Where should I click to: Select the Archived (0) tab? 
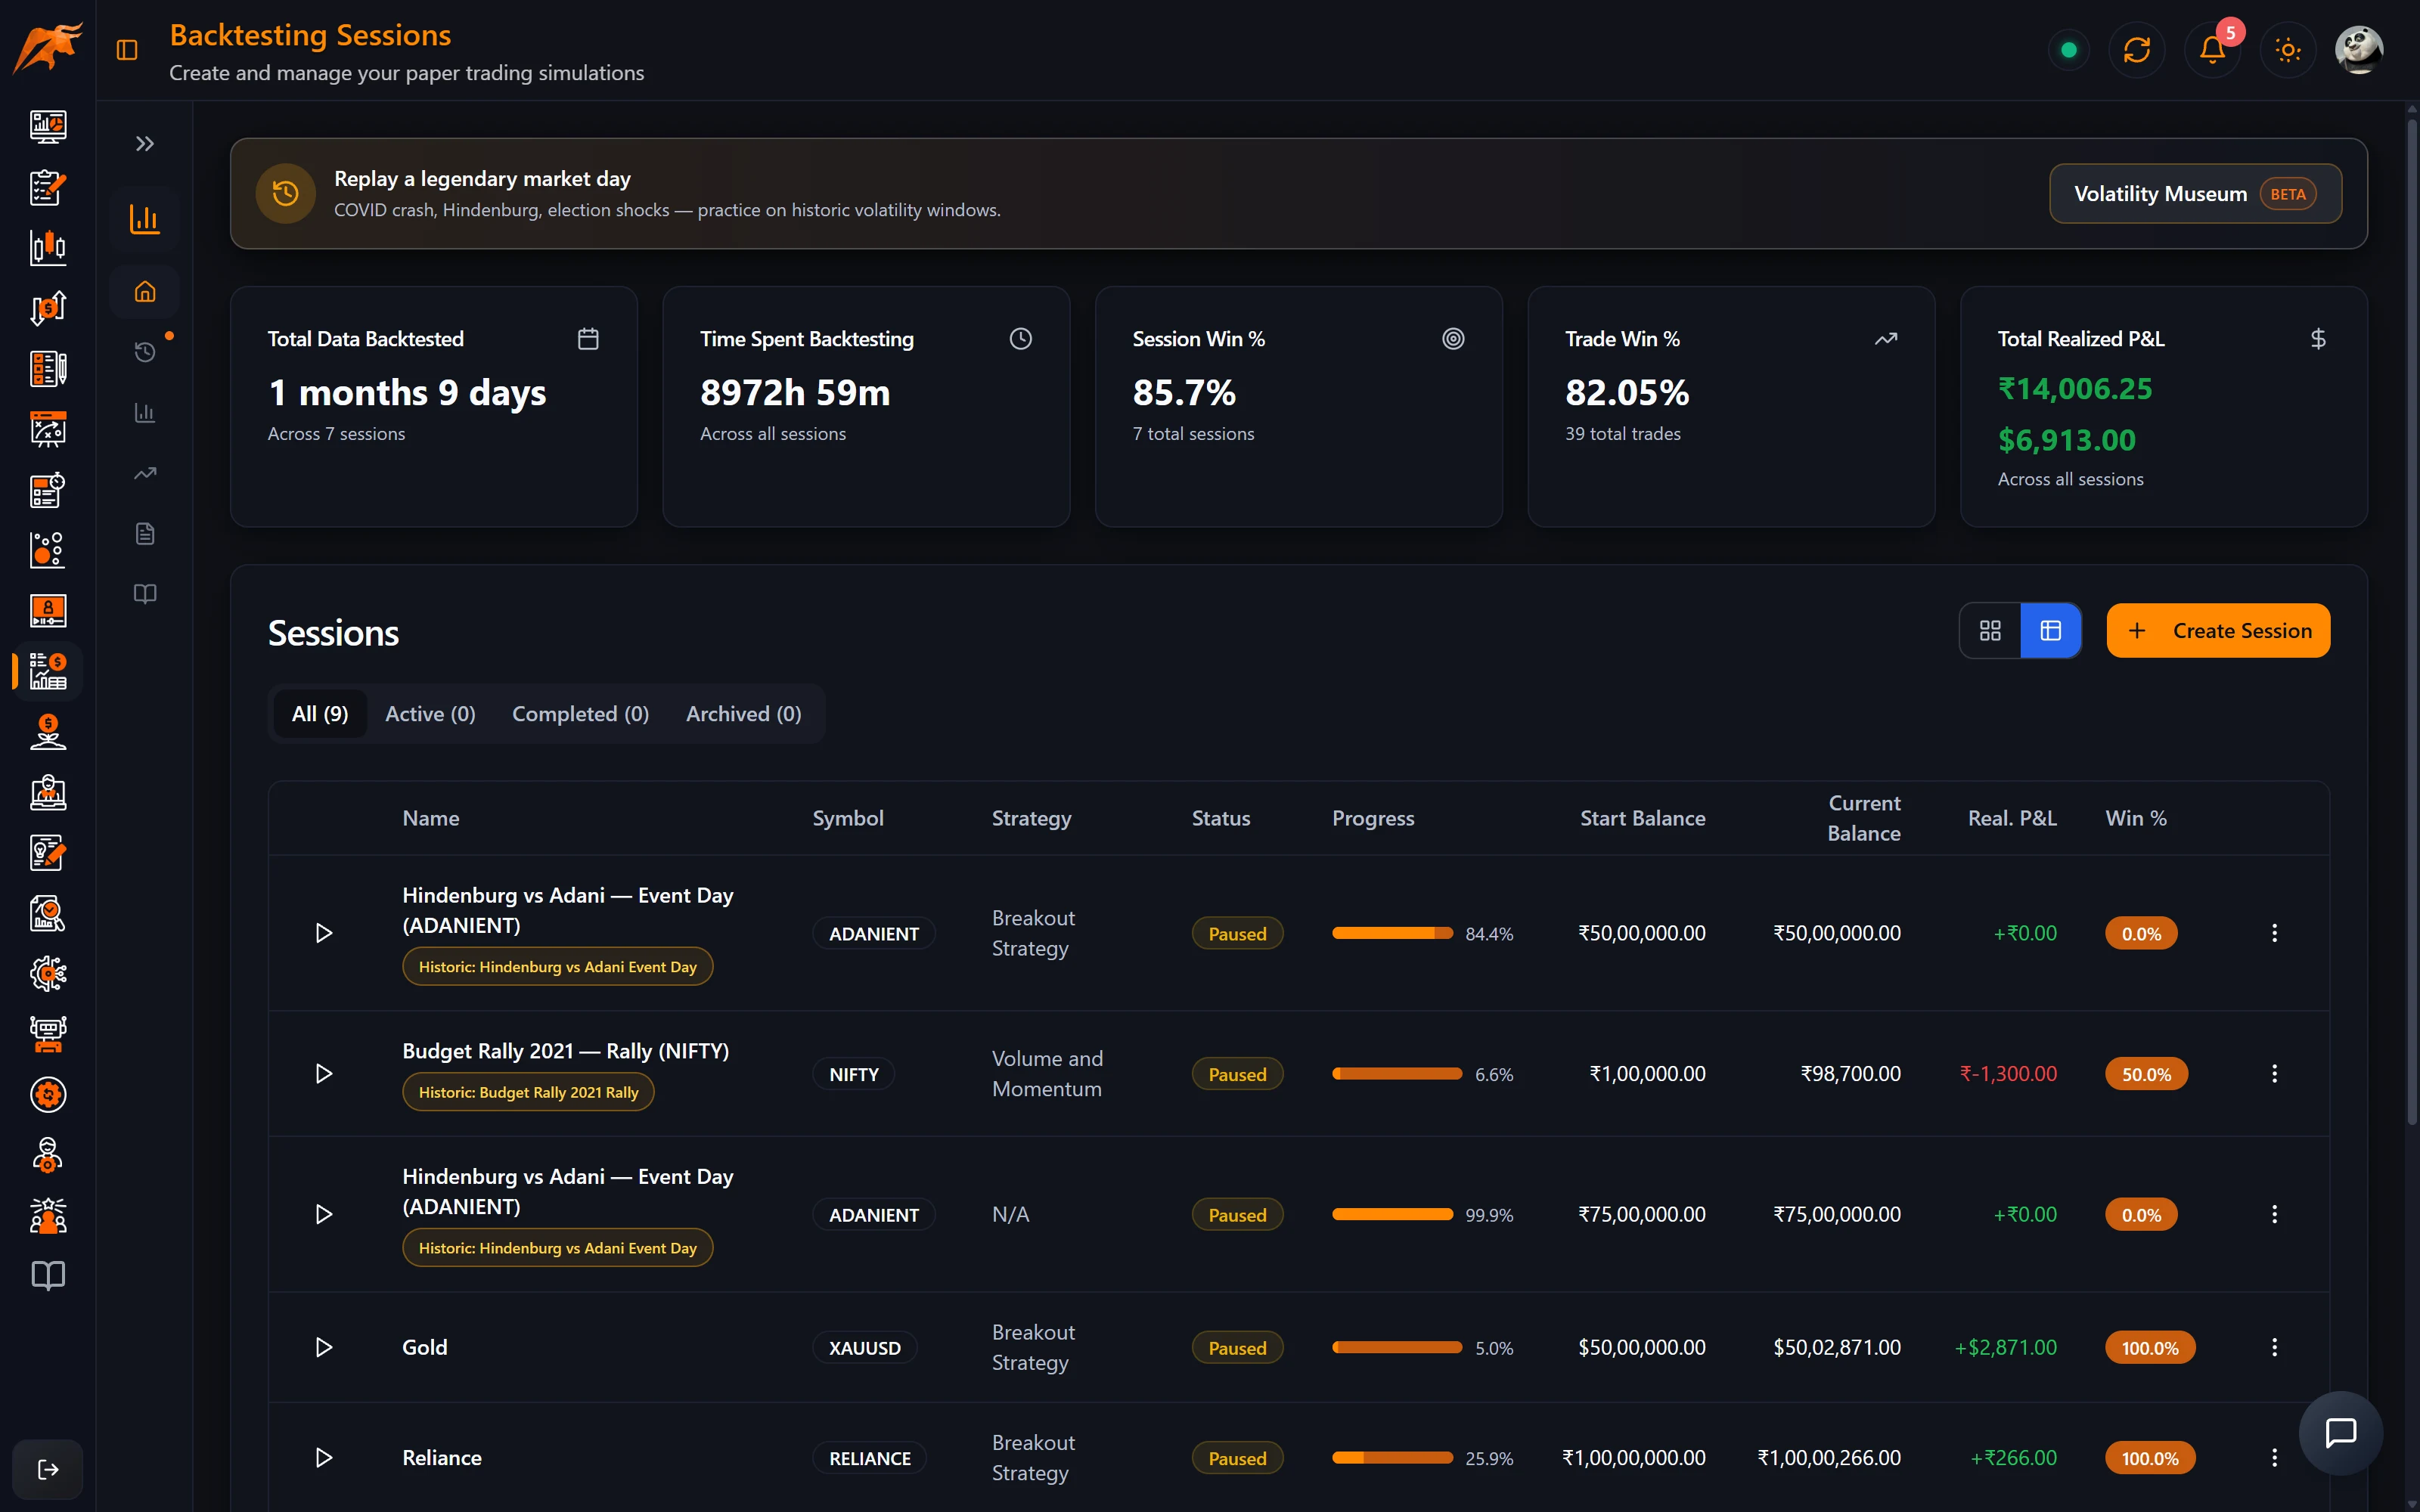coord(743,714)
